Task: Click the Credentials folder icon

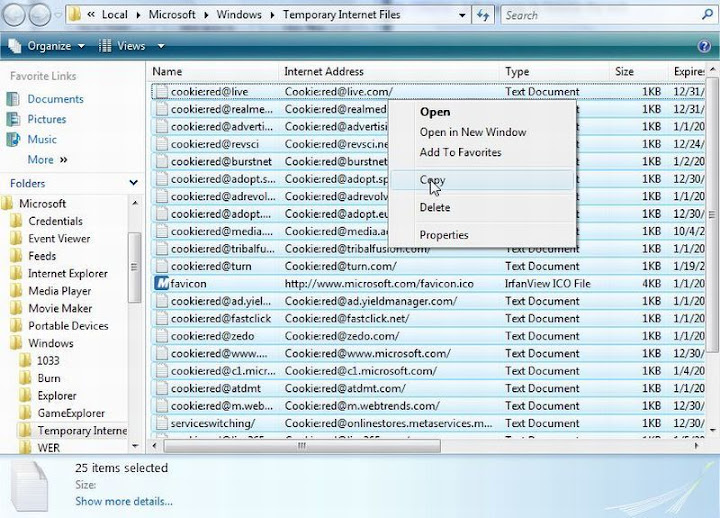Action: click(x=17, y=221)
